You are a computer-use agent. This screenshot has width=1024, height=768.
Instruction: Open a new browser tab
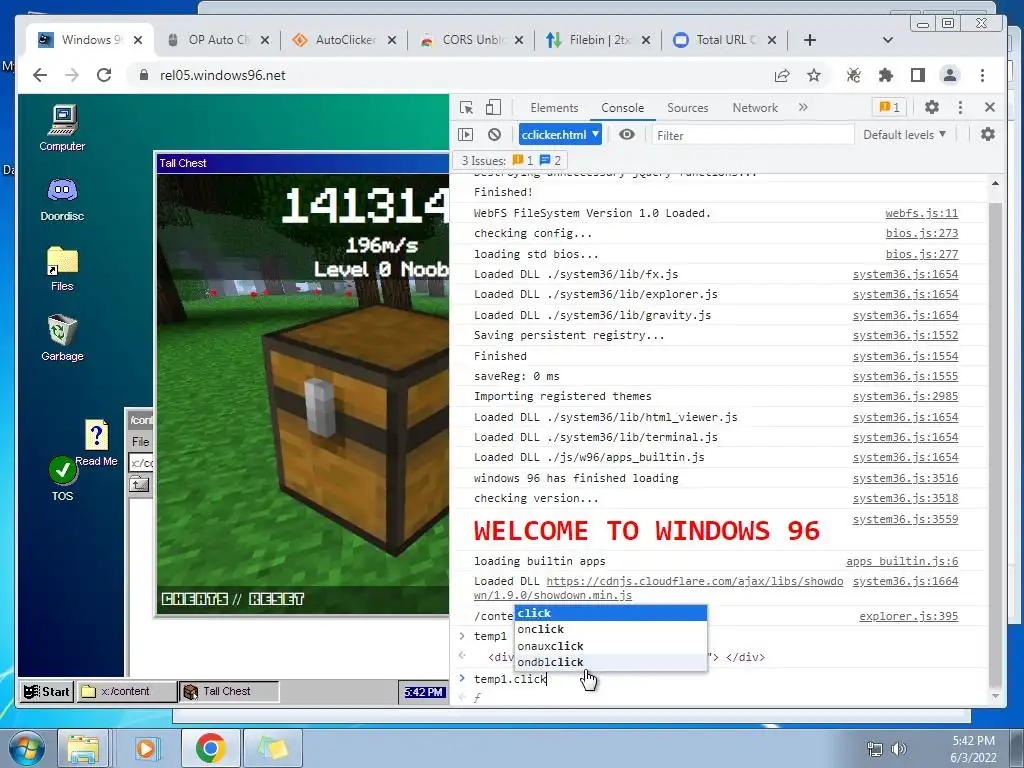click(x=810, y=40)
